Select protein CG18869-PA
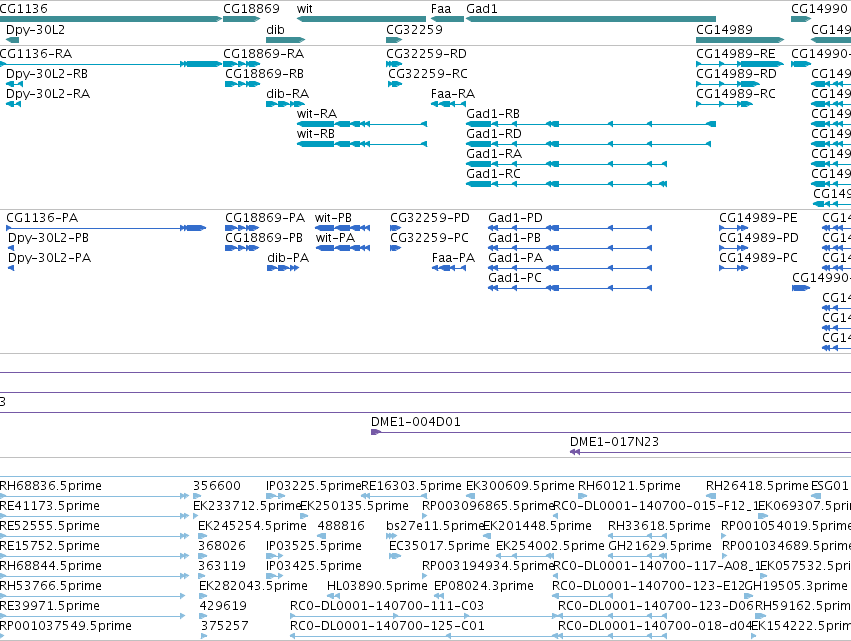The width and height of the screenshot is (851, 641). (x=242, y=228)
